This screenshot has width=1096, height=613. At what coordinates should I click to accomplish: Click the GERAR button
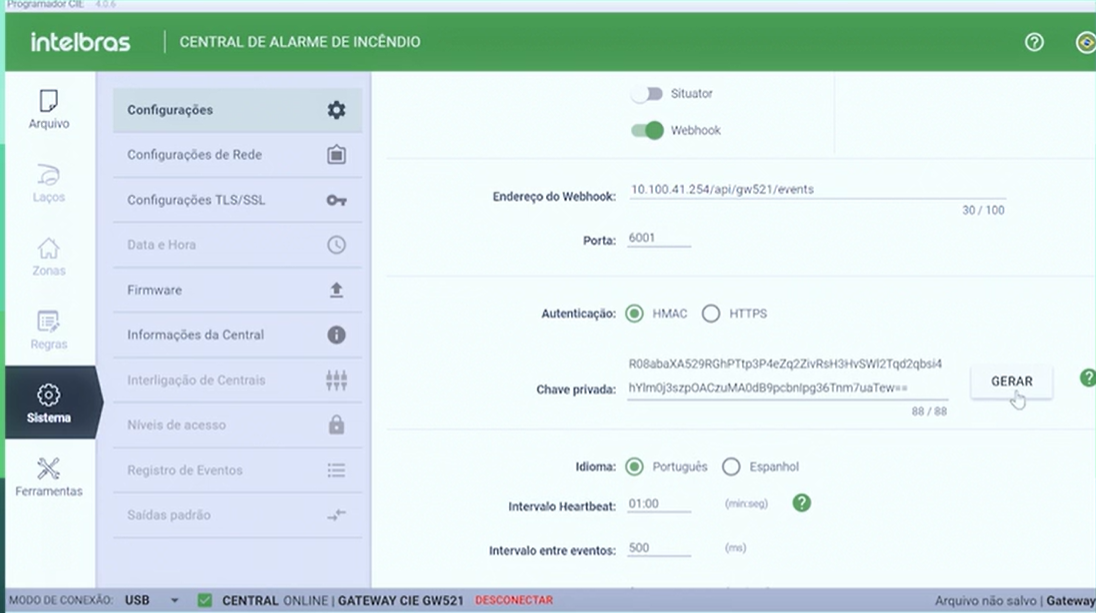(x=1011, y=382)
